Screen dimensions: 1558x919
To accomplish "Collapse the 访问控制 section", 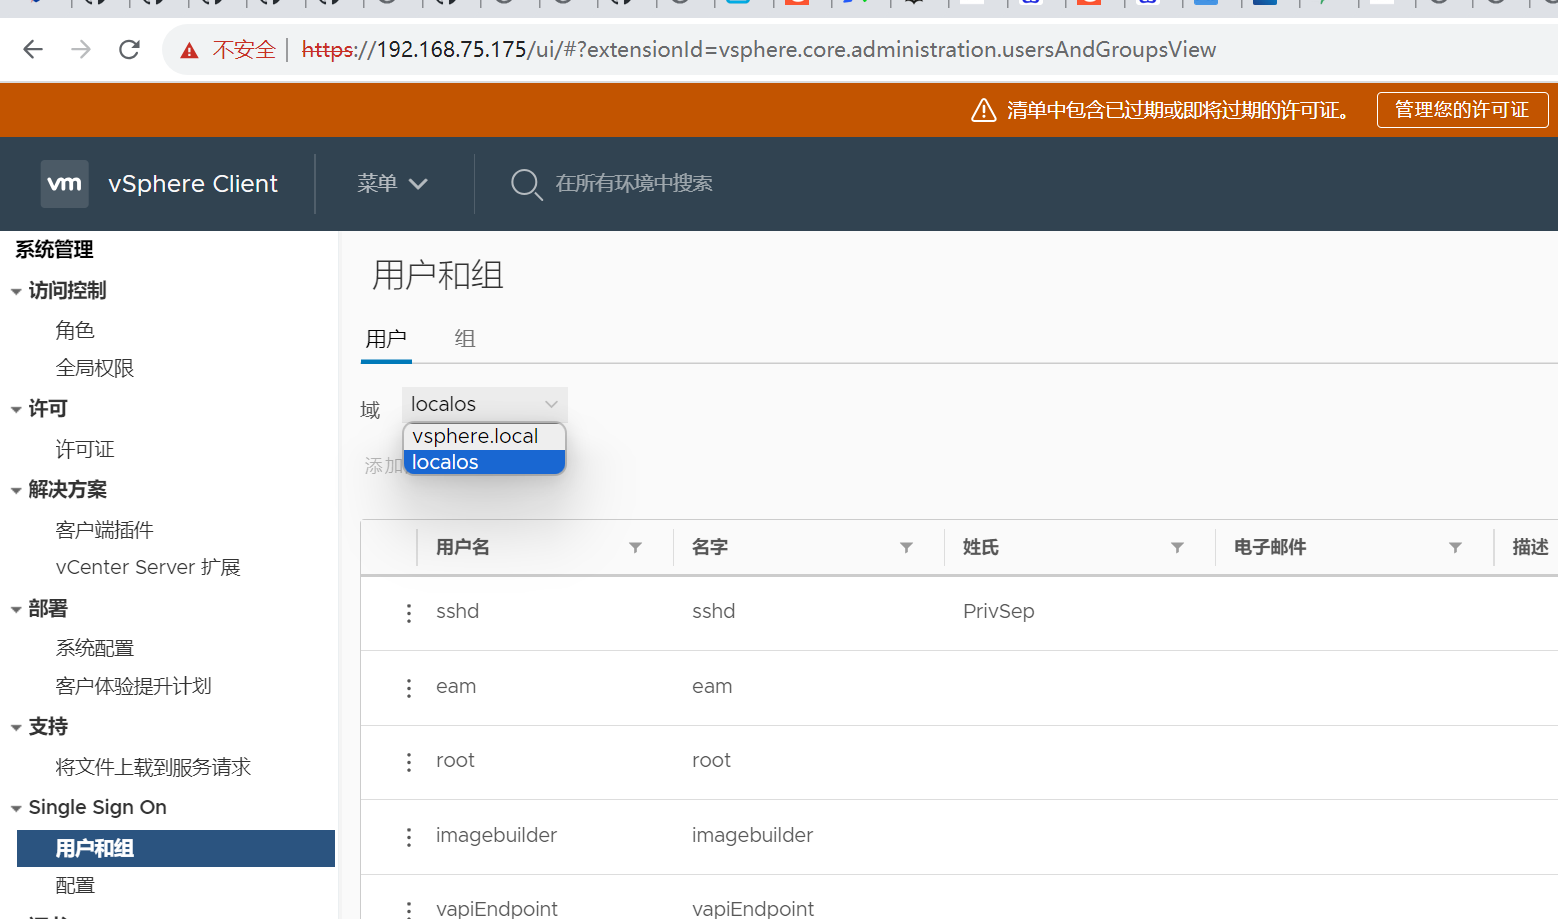I will coord(16,292).
